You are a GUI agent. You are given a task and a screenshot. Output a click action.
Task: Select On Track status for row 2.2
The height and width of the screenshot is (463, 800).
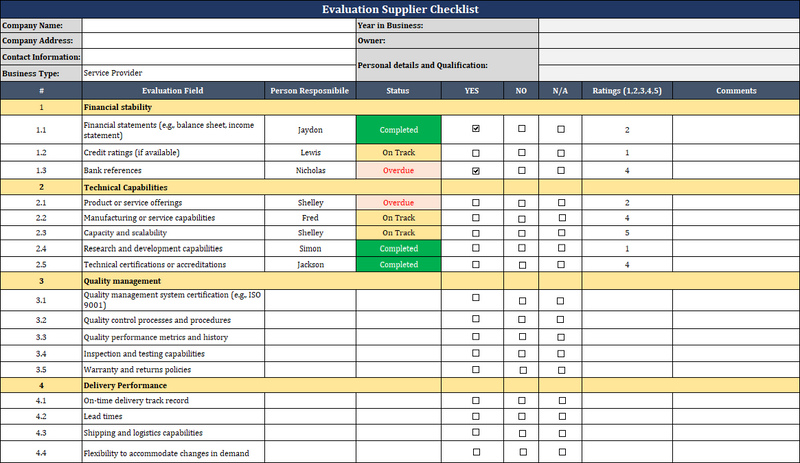(x=398, y=218)
